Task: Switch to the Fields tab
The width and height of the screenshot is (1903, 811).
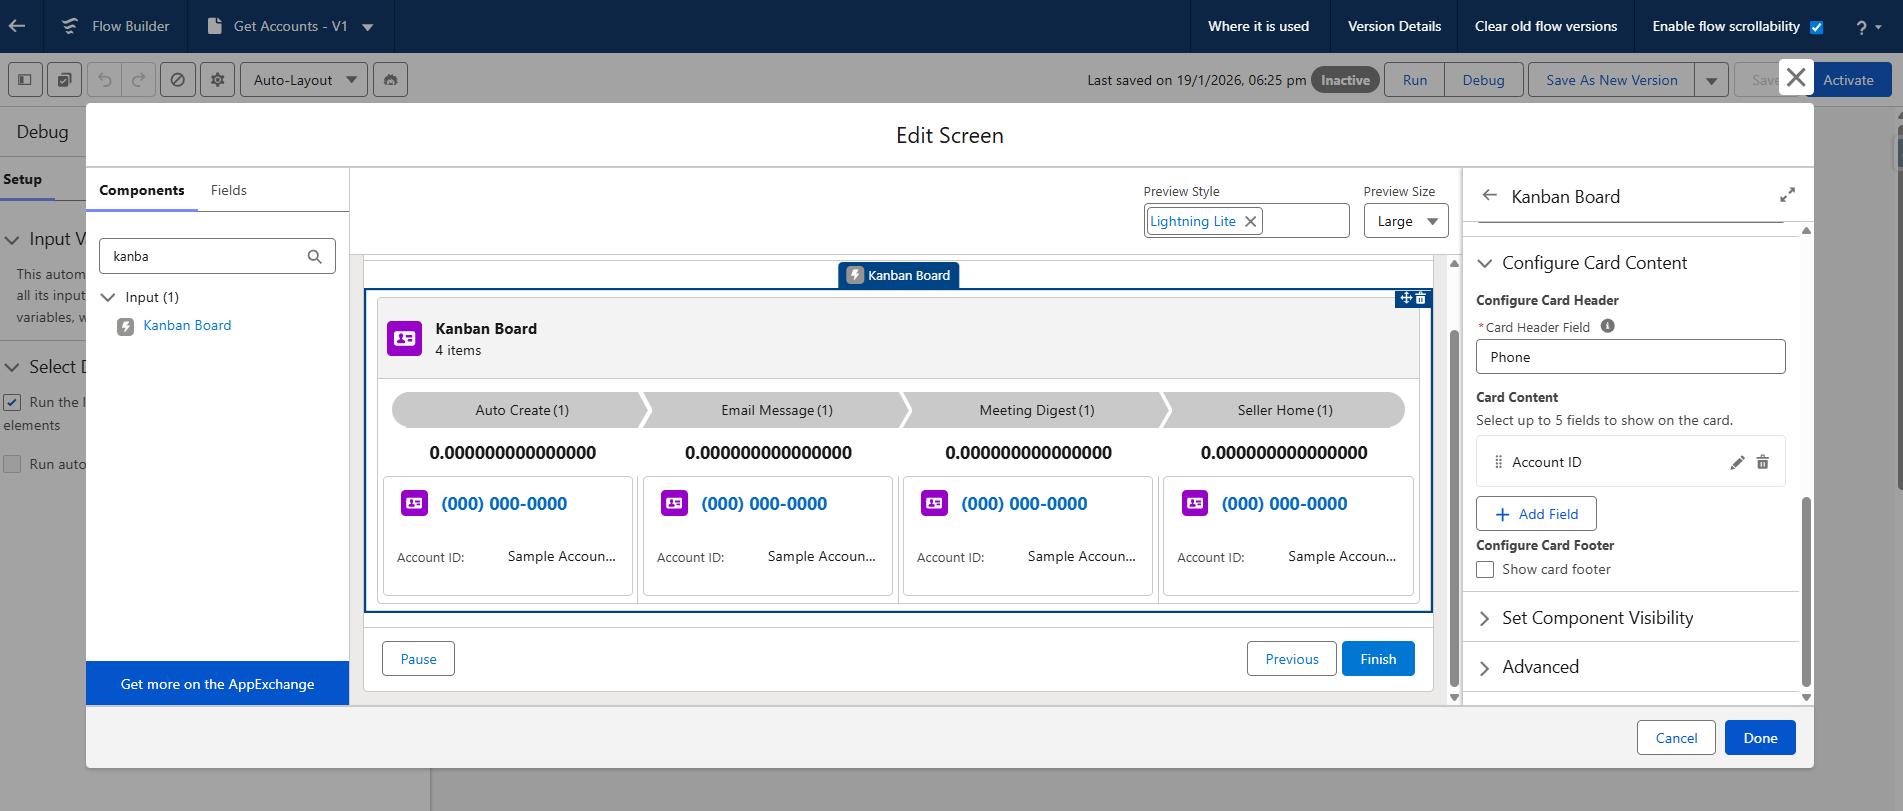Action: tap(228, 190)
